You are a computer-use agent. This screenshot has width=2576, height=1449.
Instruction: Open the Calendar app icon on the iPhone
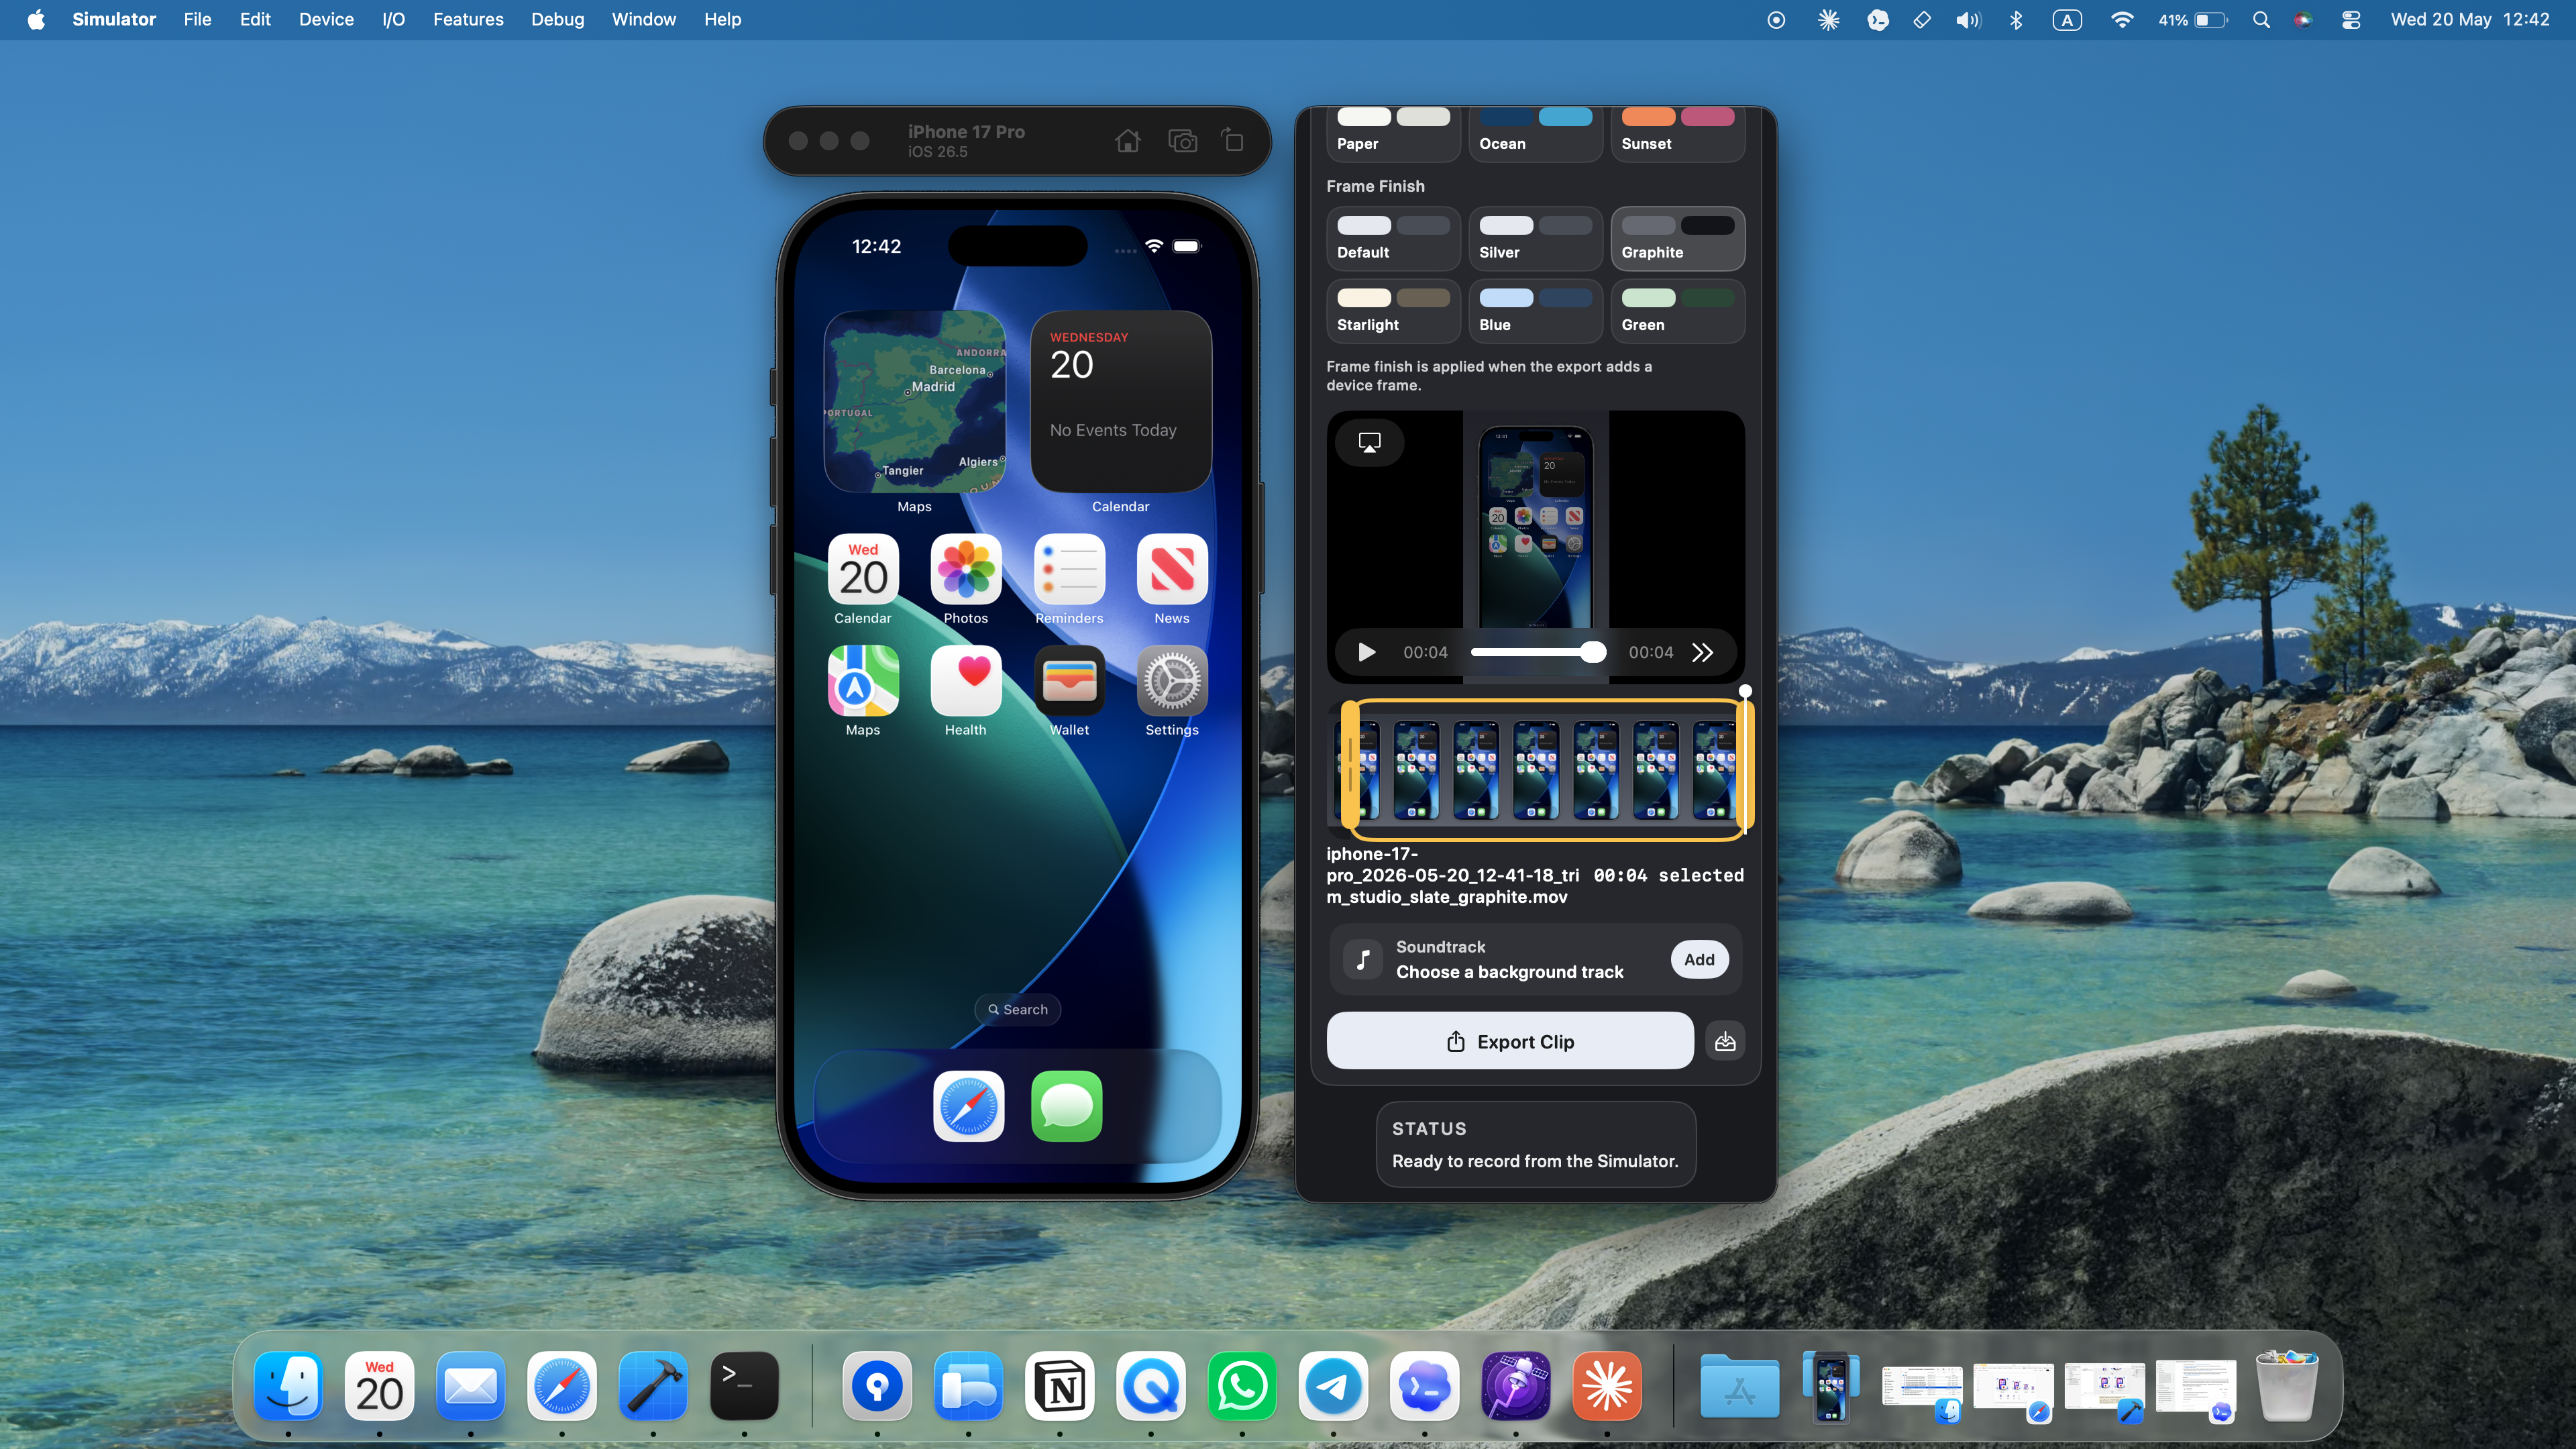tap(863, 569)
